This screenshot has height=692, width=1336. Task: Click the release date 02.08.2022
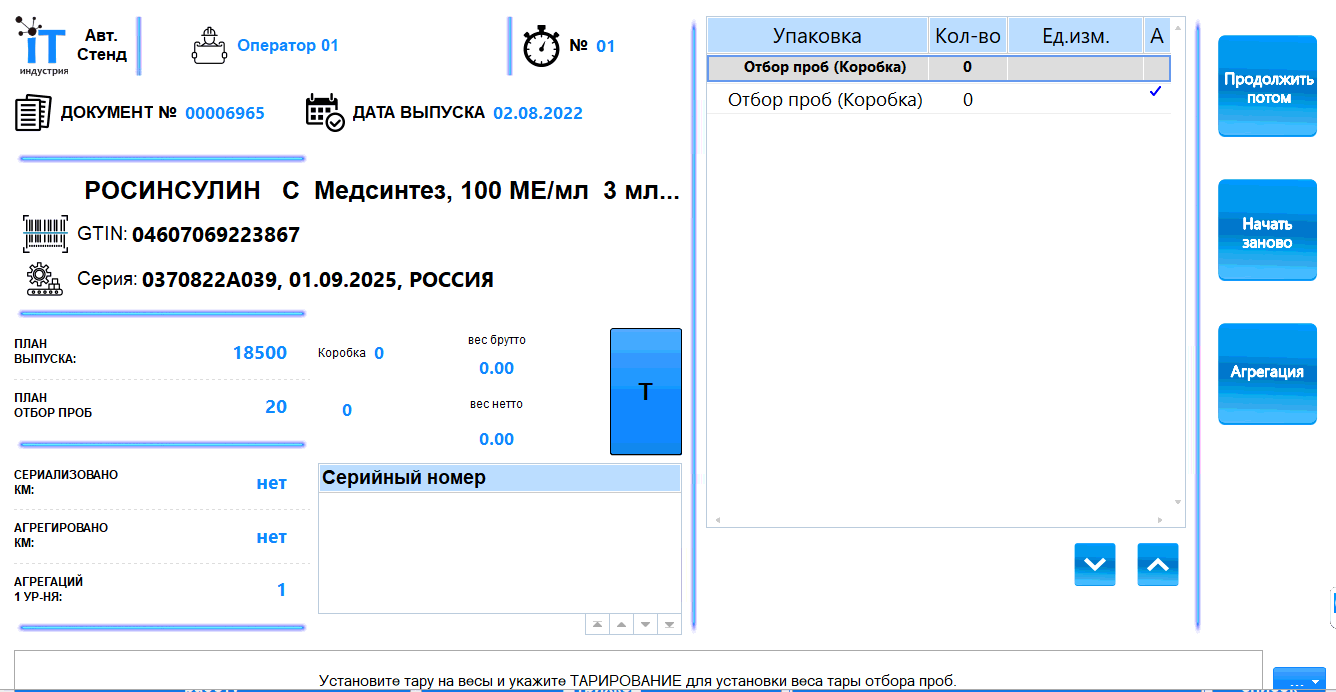[538, 113]
